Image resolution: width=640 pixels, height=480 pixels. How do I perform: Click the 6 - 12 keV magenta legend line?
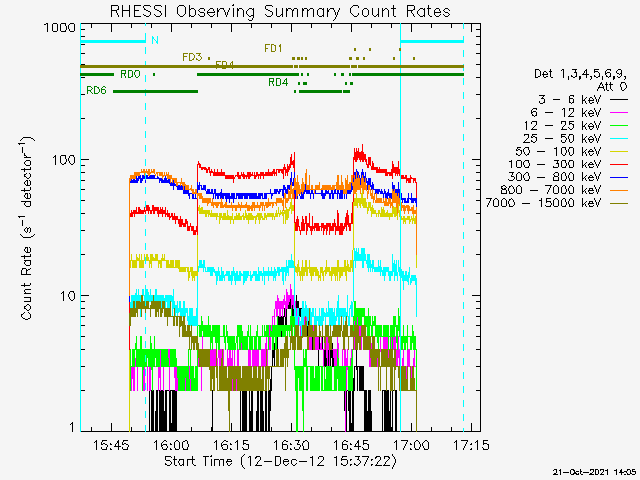[619, 112]
